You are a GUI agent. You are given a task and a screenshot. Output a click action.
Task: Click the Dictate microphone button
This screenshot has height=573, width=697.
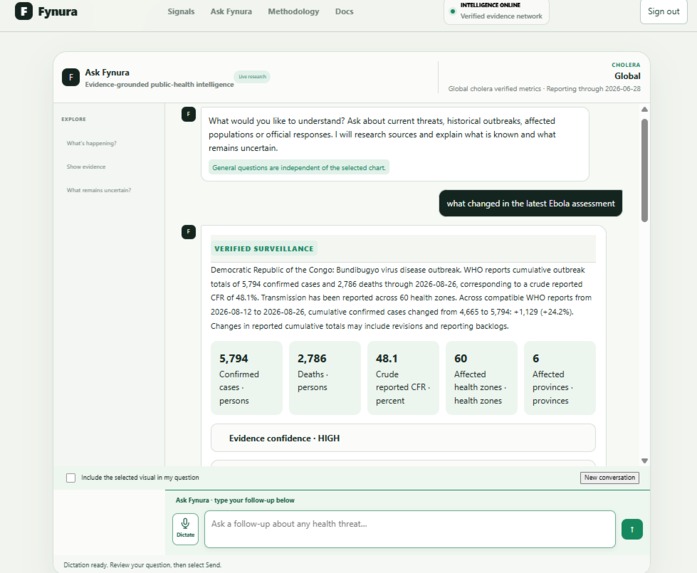[185, 529]
